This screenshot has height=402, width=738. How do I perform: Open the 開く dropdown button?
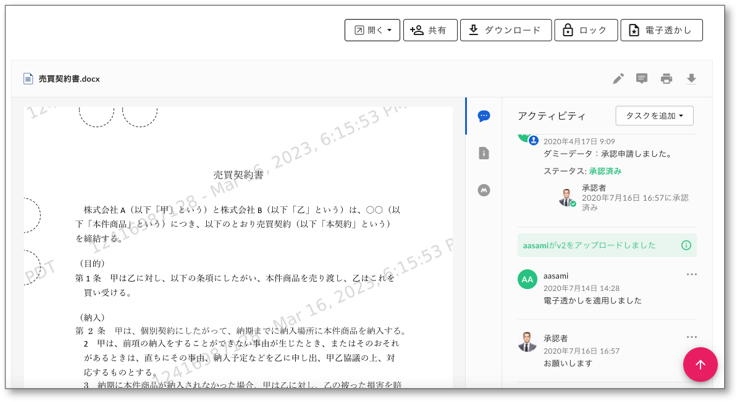click(x=372, y=30)
